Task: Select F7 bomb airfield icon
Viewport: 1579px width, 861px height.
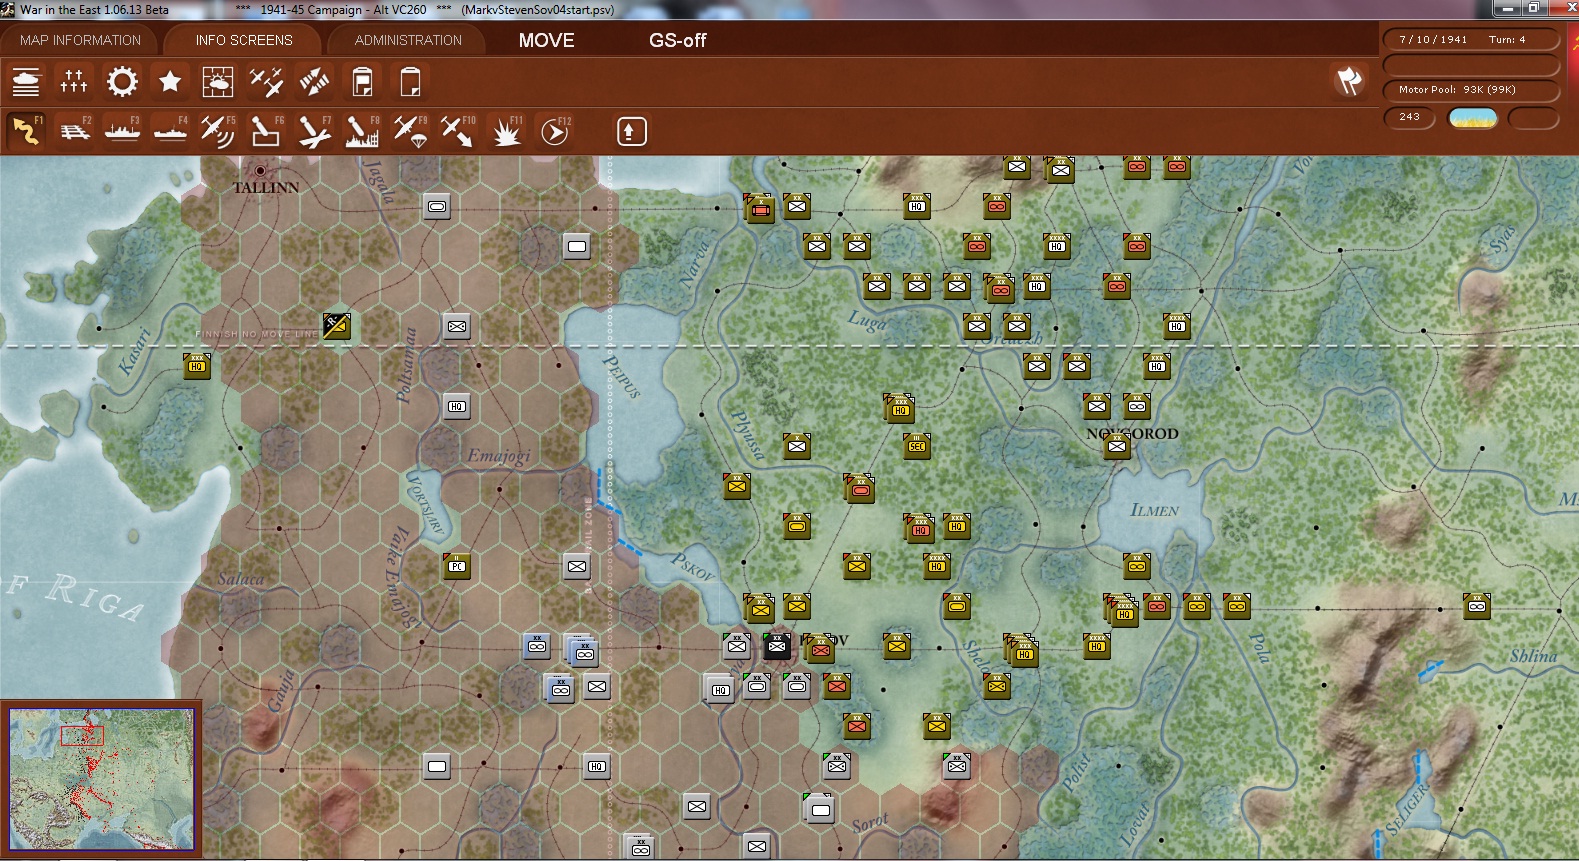Action: tap(314, 131)
